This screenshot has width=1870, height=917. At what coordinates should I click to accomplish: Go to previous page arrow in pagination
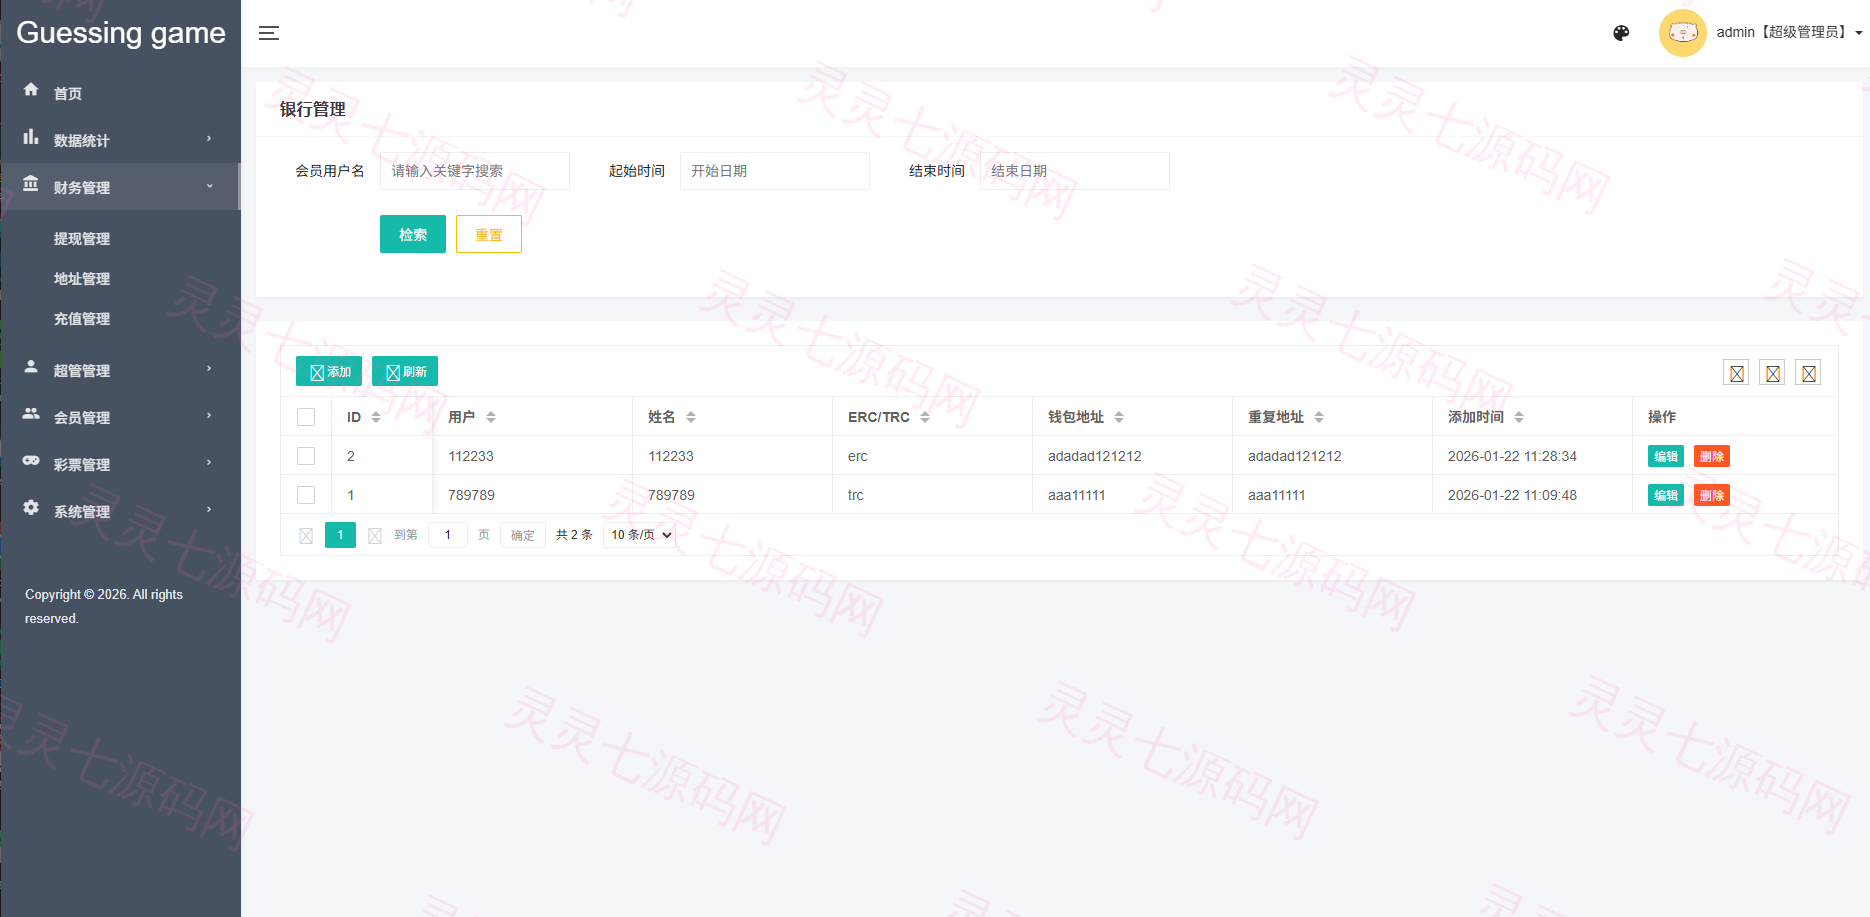coord(306,536)
